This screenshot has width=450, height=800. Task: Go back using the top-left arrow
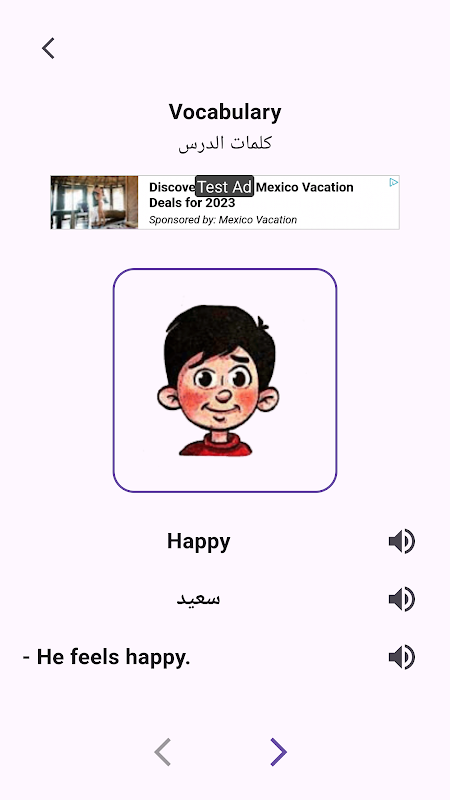(48, 48)
